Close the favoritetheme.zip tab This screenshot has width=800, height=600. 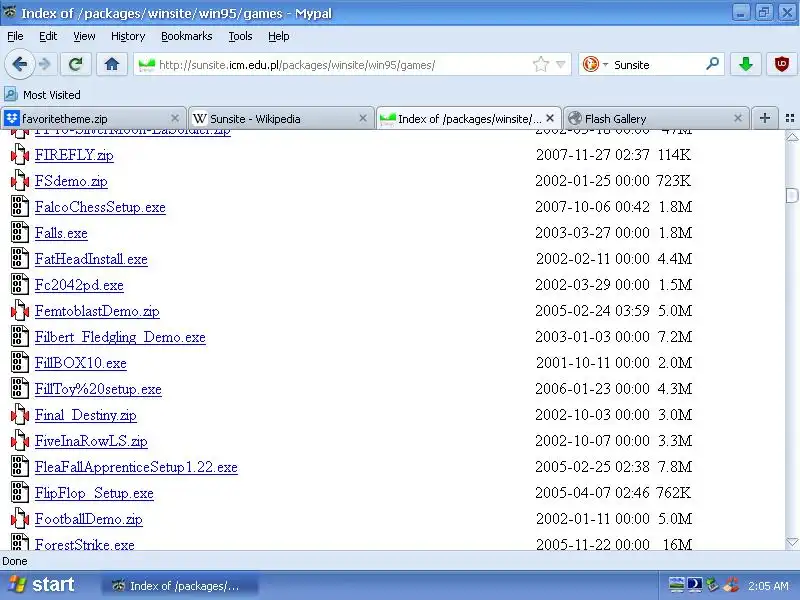point(175,118)
